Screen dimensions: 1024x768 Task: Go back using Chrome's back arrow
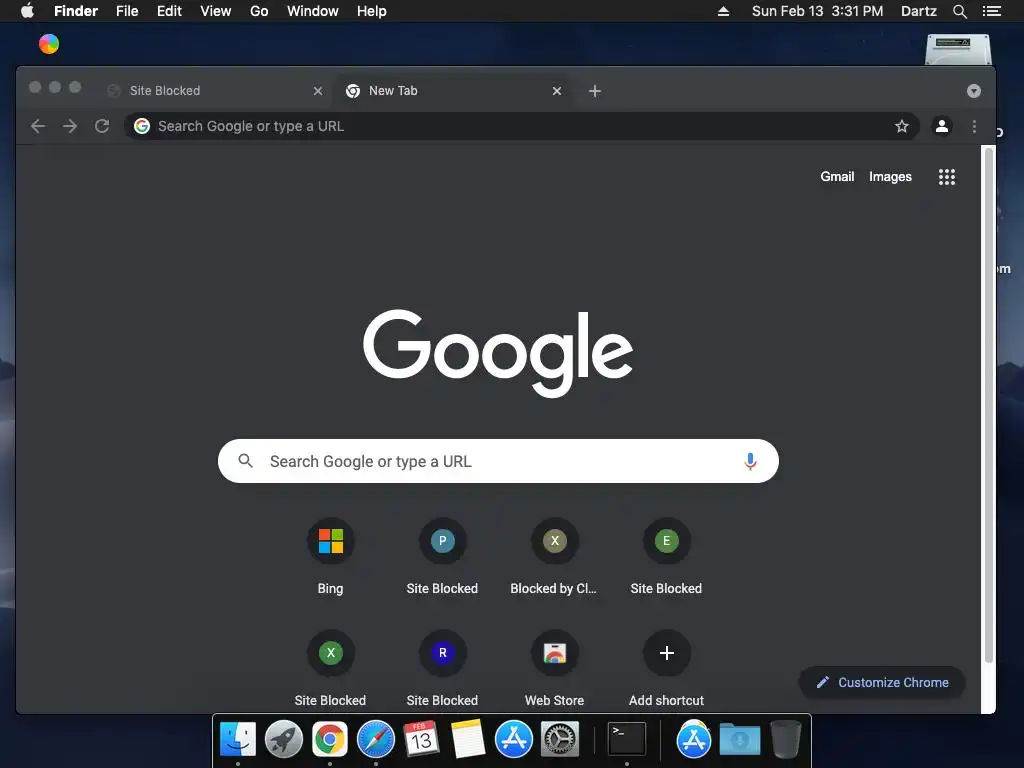(x=38, y=126)
